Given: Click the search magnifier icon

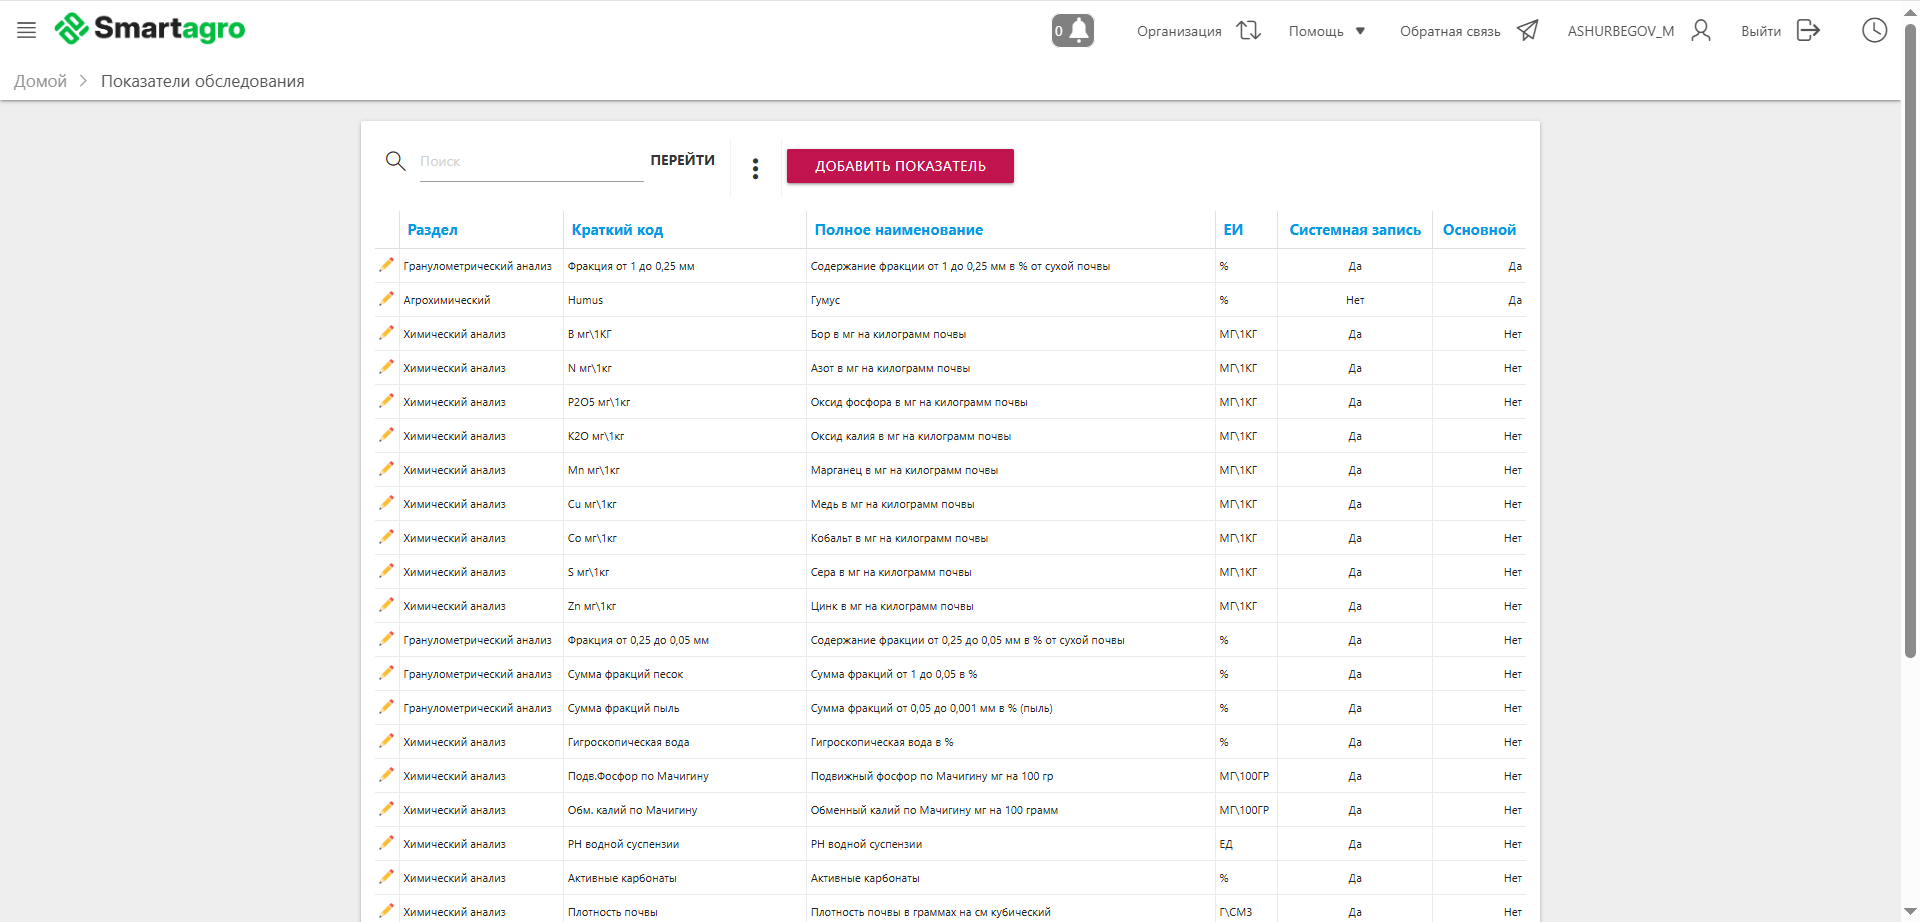Looking at the screenshot, I should (395, 161).
